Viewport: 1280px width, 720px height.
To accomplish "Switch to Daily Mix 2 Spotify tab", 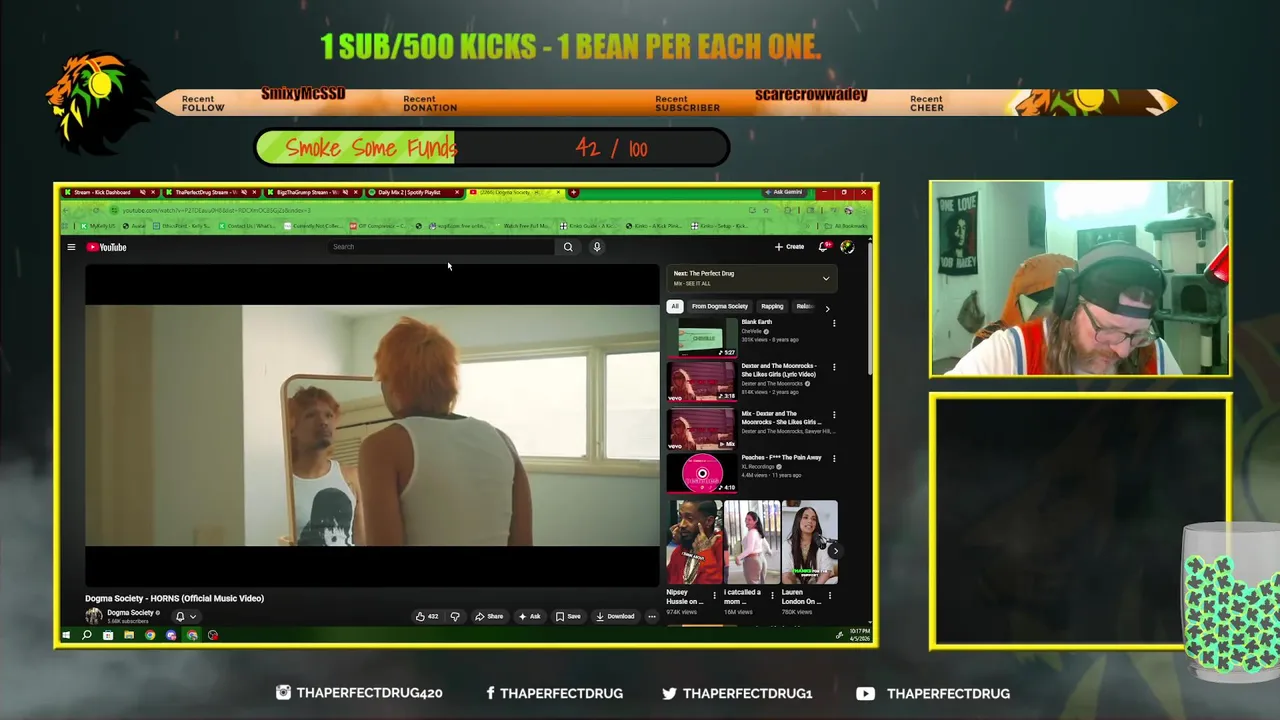I will pyautogui.click(x=414, y=192).
